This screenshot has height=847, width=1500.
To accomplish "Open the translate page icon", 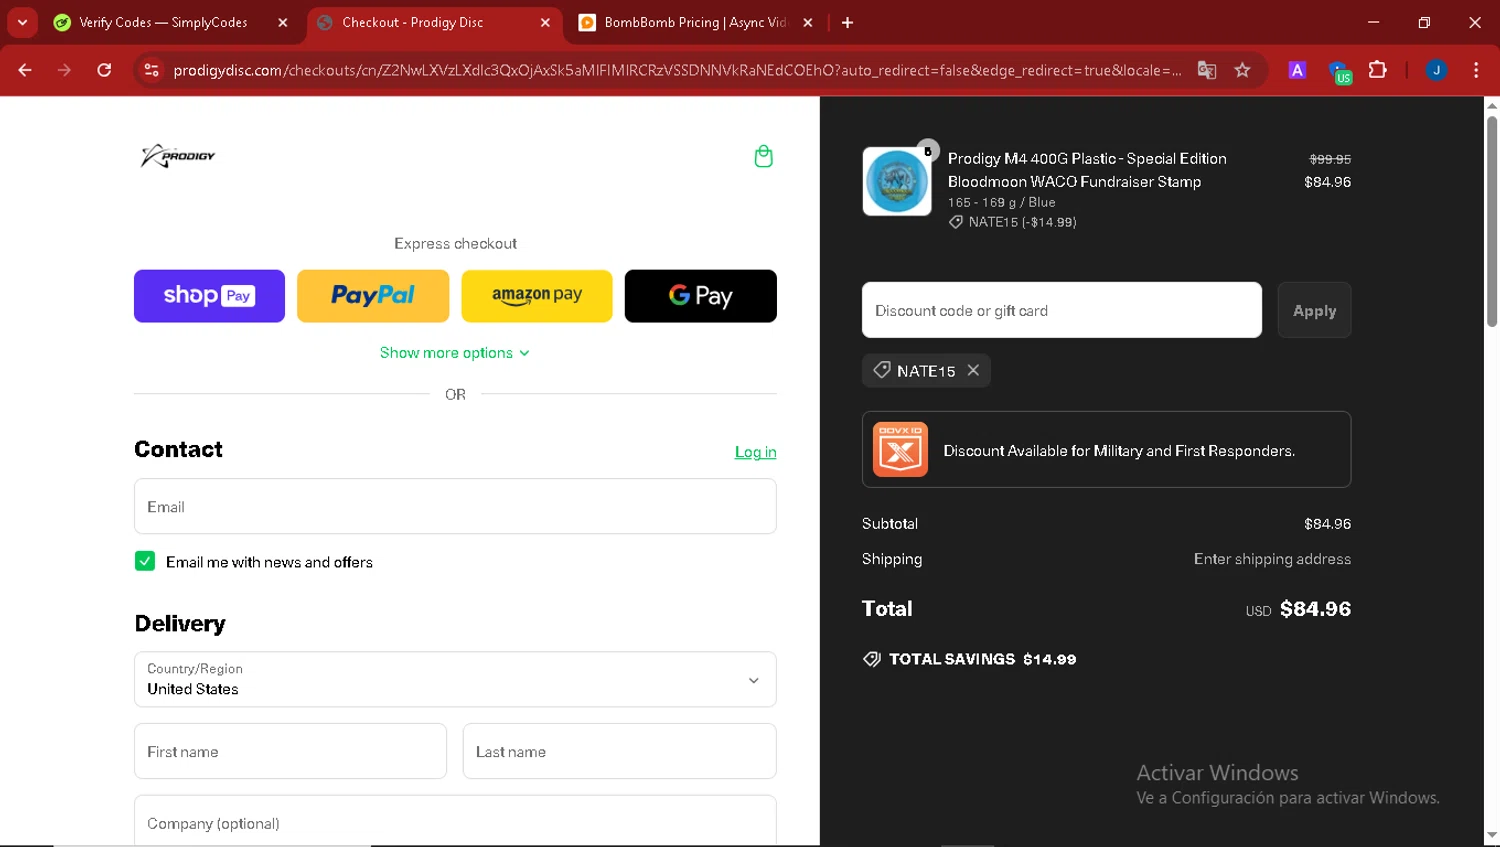I will 1207,70.
